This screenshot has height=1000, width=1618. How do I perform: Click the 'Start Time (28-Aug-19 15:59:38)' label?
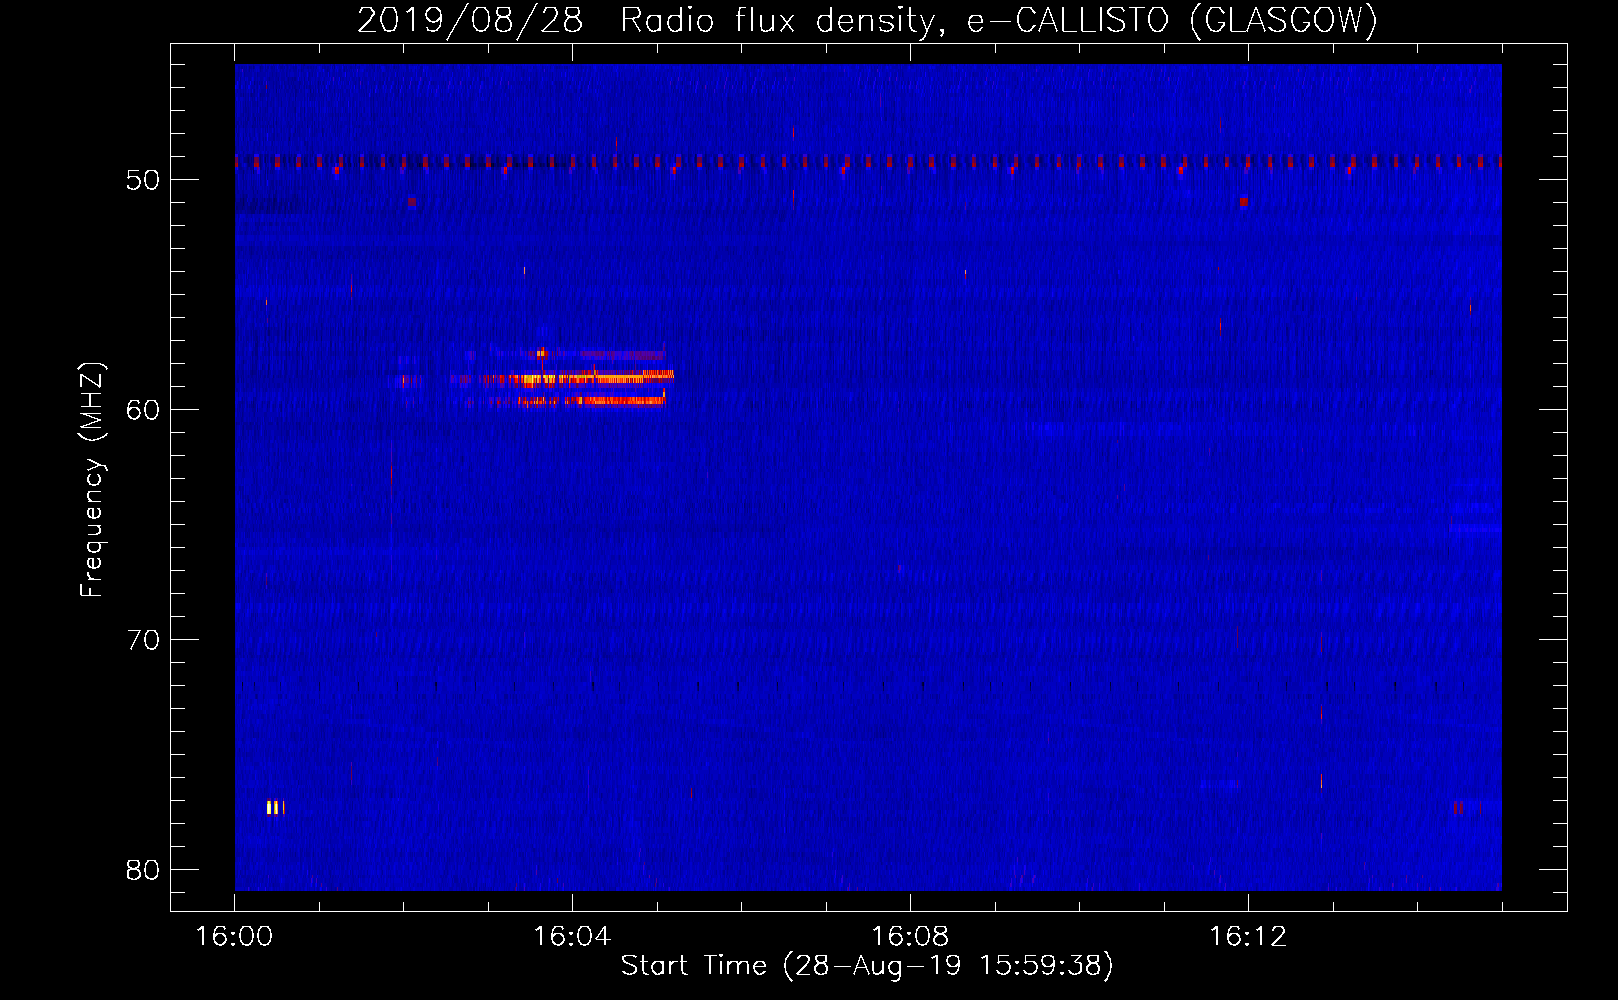pos(867,966)
